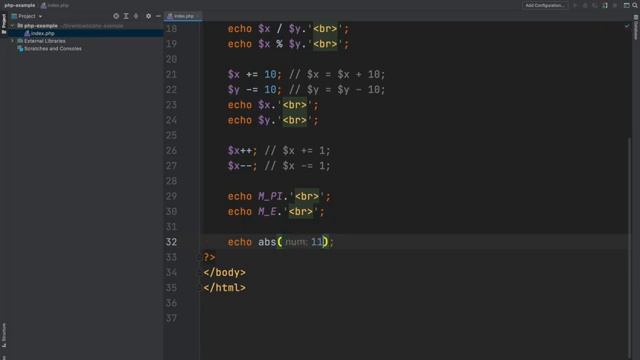
Task: Select index.php in the project tree
Action: pyautogui.click(x=42, y=33)
